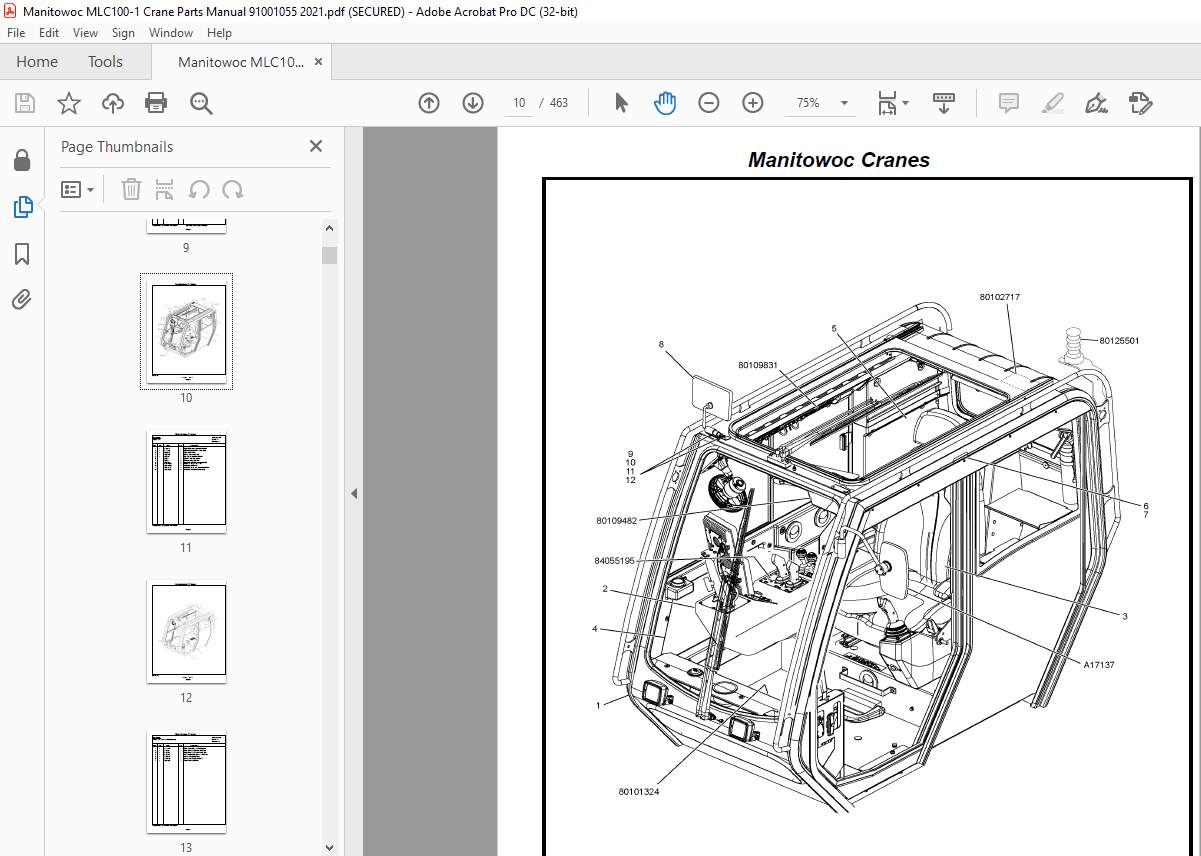Click the insert page break icon
The image size is (1201, 856).
tap(165, 189)
